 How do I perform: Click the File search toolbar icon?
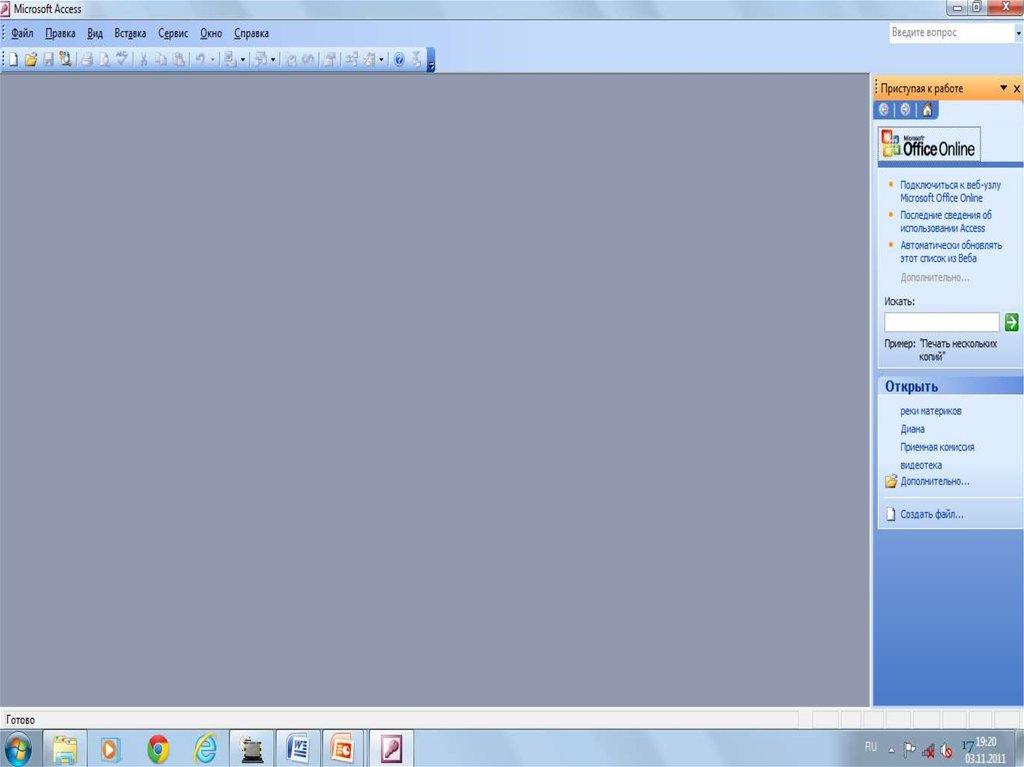pos(65,60)
